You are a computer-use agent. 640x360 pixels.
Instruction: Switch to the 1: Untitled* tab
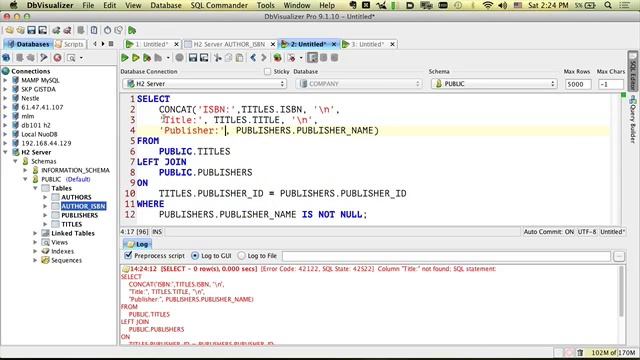(151, 44)
